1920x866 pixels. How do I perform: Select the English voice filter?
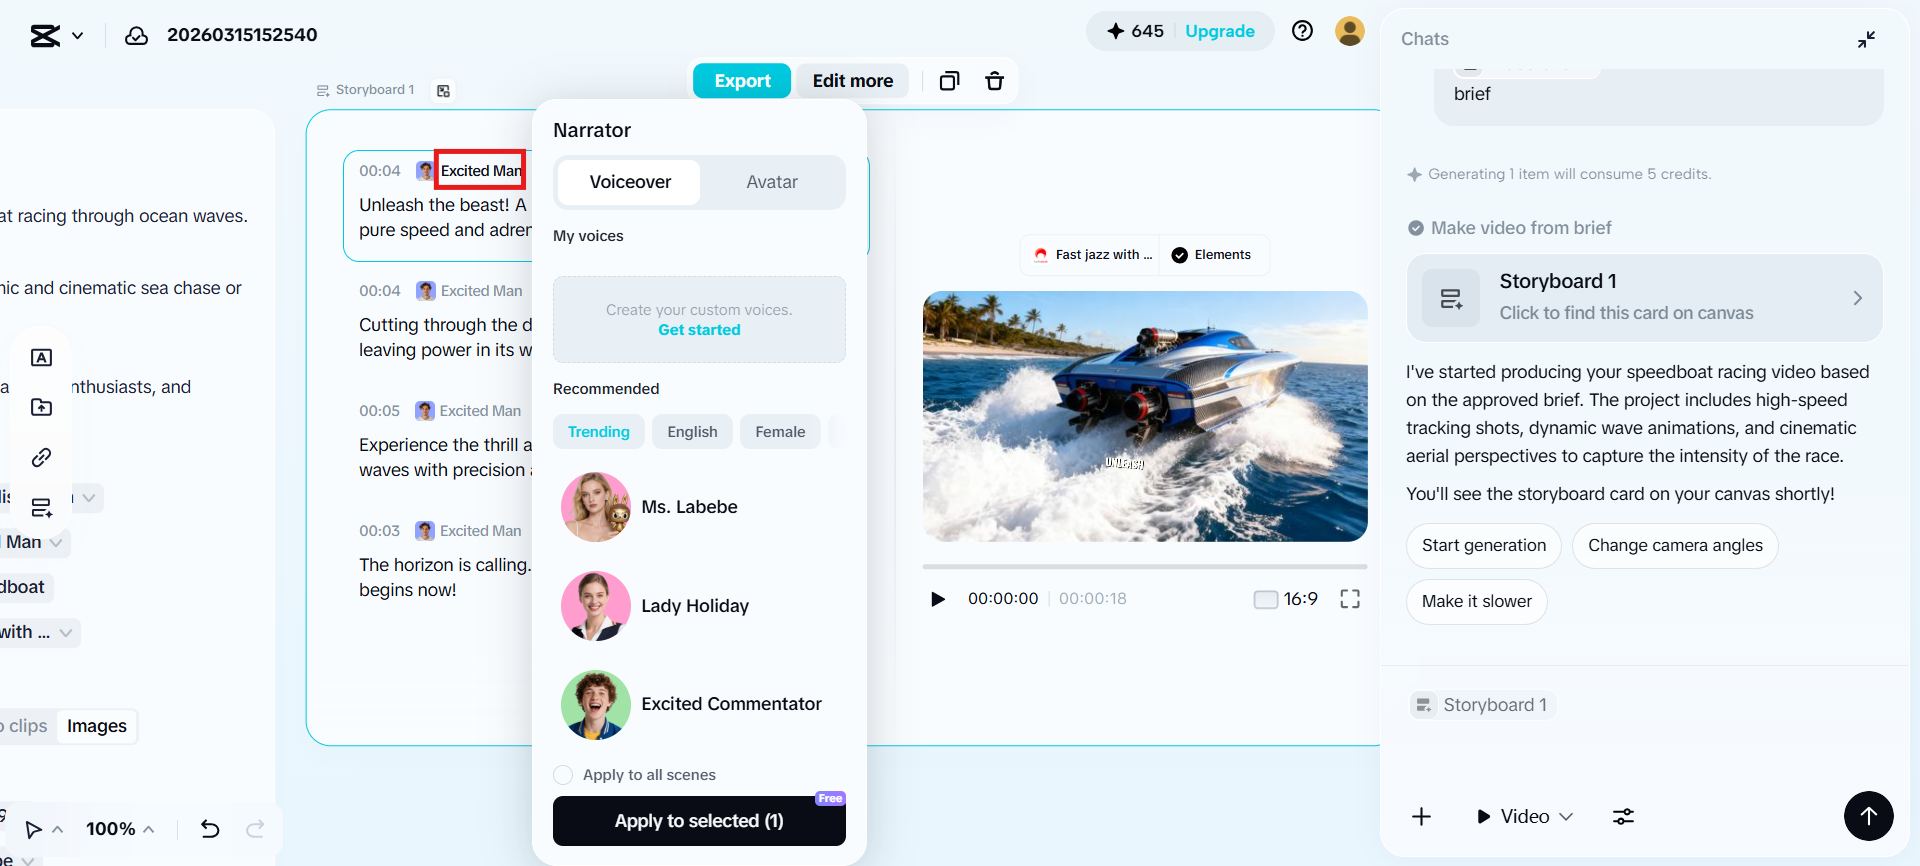pos(692,432)
